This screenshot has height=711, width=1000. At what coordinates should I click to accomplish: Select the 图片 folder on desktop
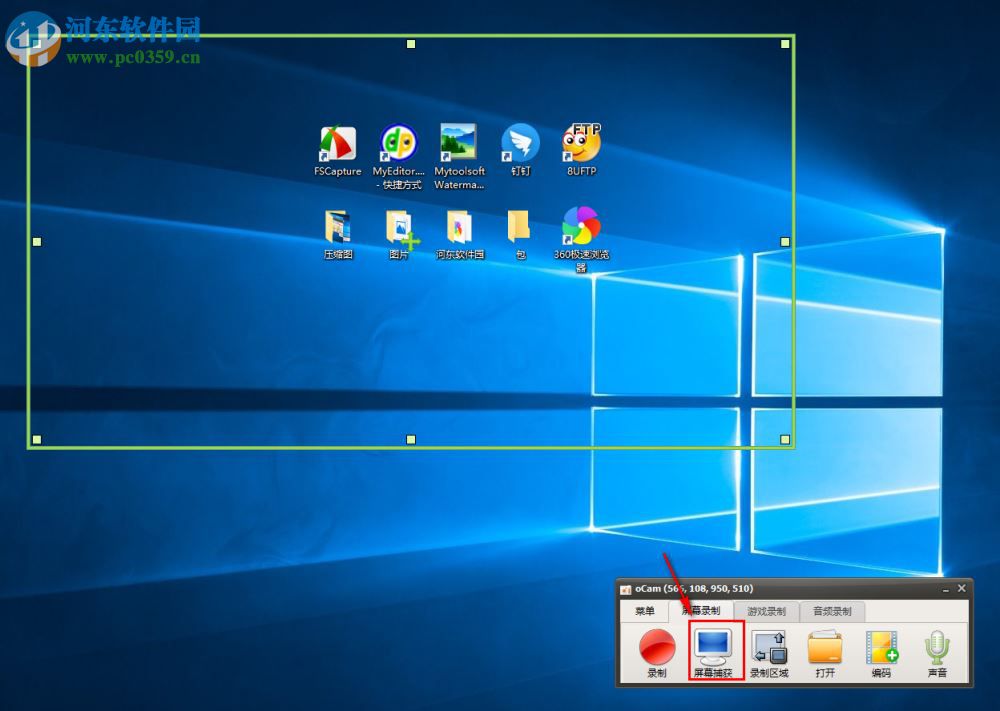pyautogui.click(x=400, y=235)
